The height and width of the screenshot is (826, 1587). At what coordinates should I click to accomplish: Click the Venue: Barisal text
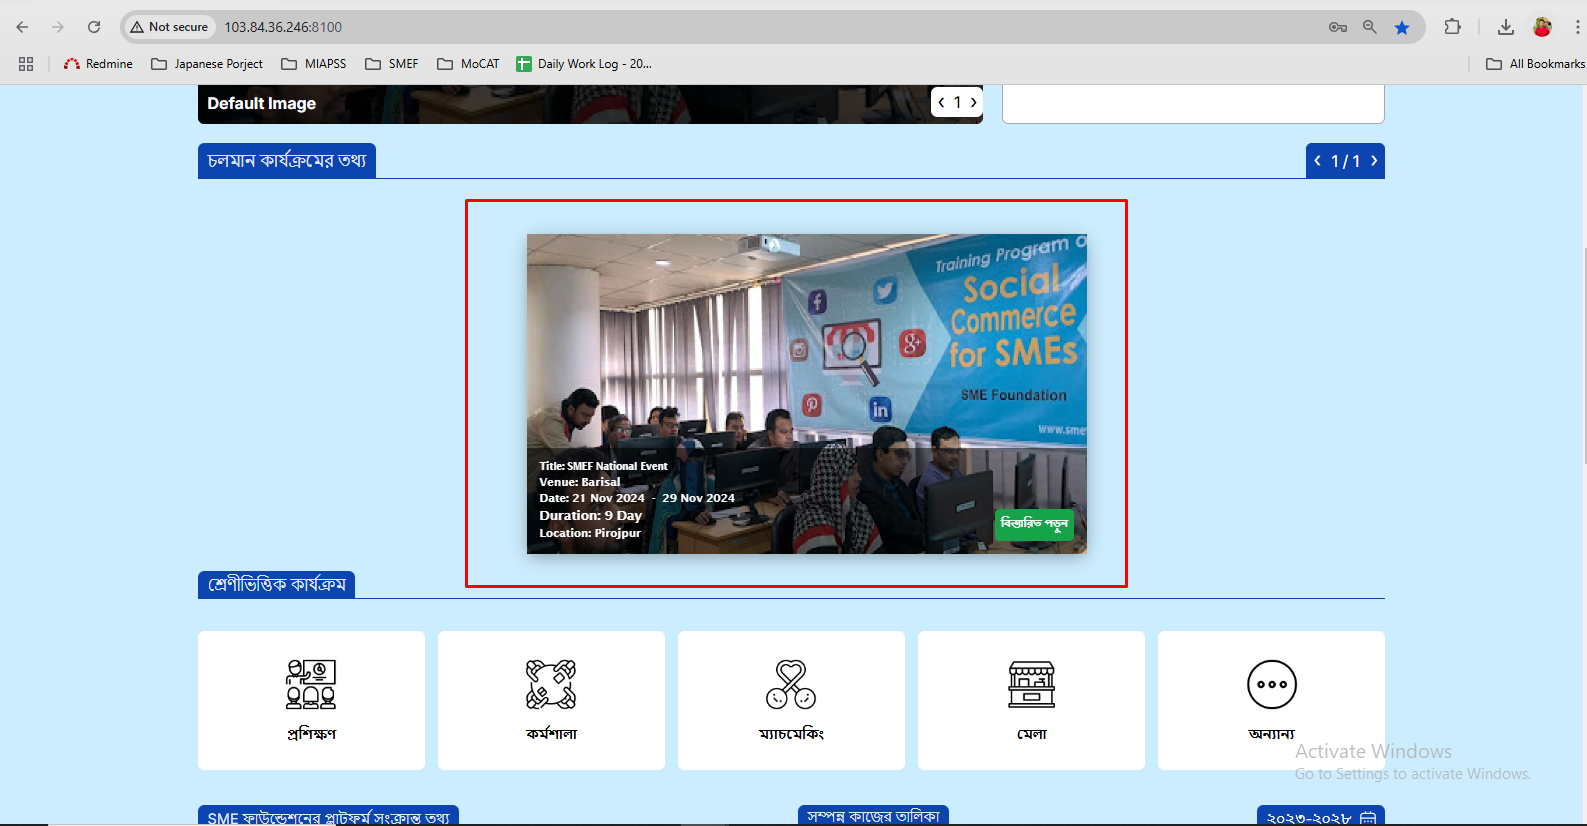pyautogui.click(x=580, y=482)
